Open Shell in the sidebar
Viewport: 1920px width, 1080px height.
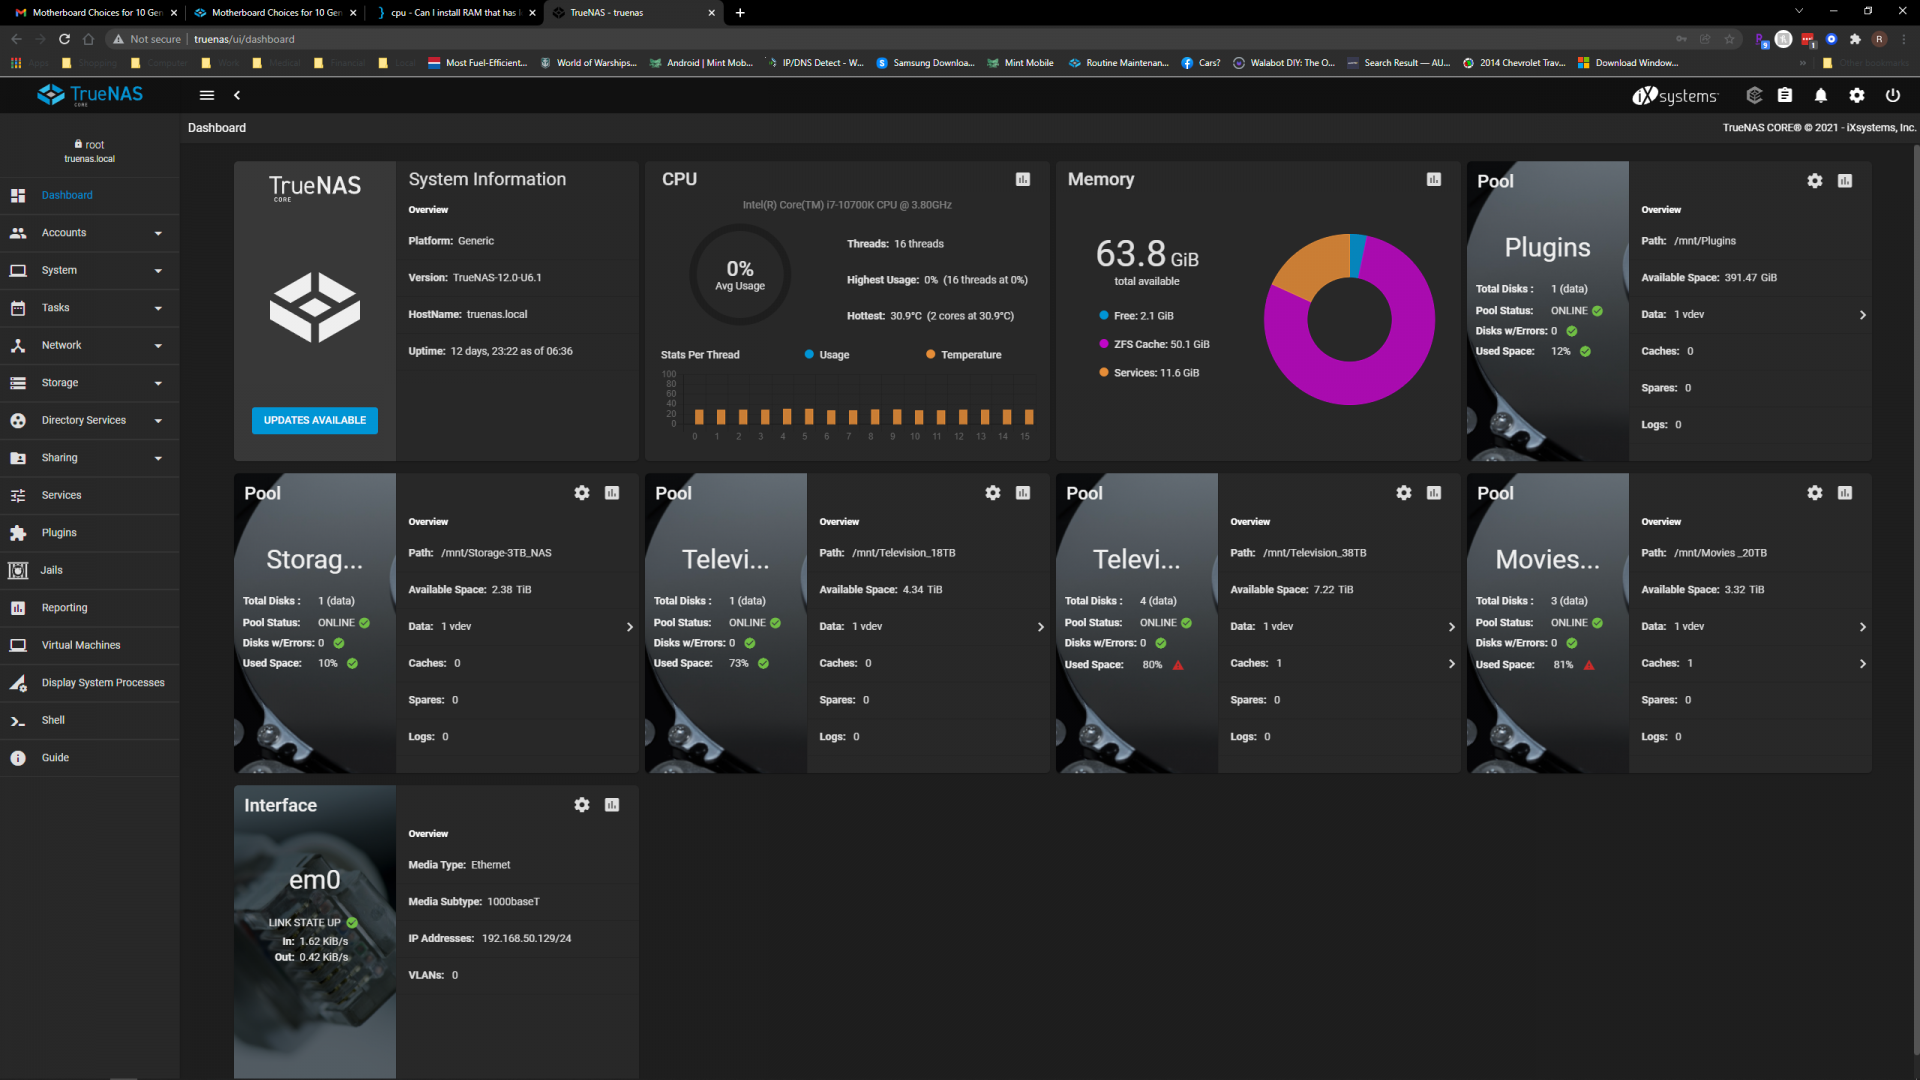tap(89, 721)
